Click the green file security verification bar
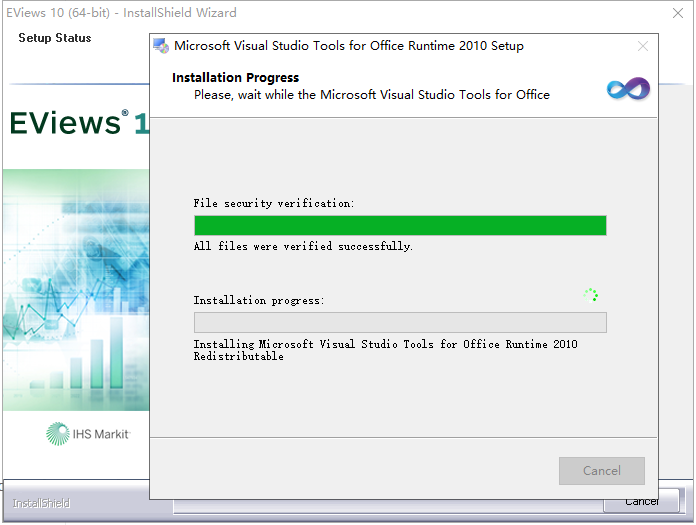This screenshot has width=696, height=525. [x=400, y=225]
